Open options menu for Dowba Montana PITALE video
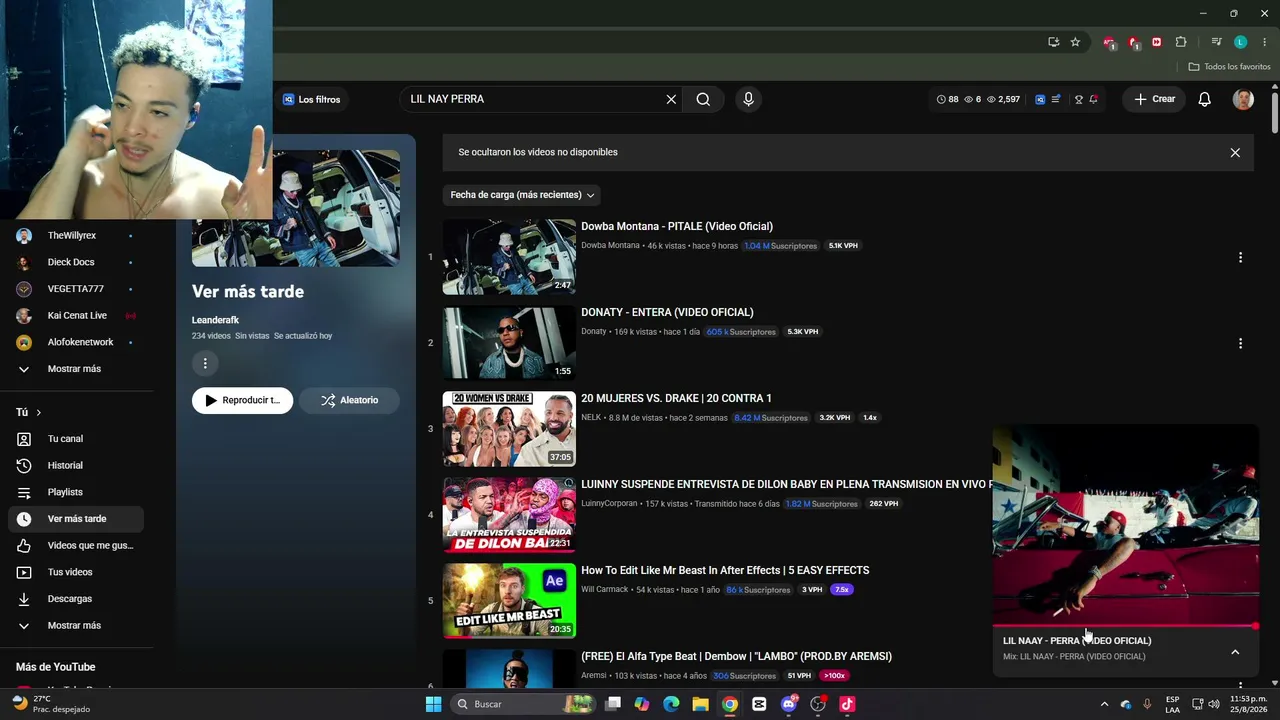Viewport: 1280px width, 720px height. coord(1240,257)
